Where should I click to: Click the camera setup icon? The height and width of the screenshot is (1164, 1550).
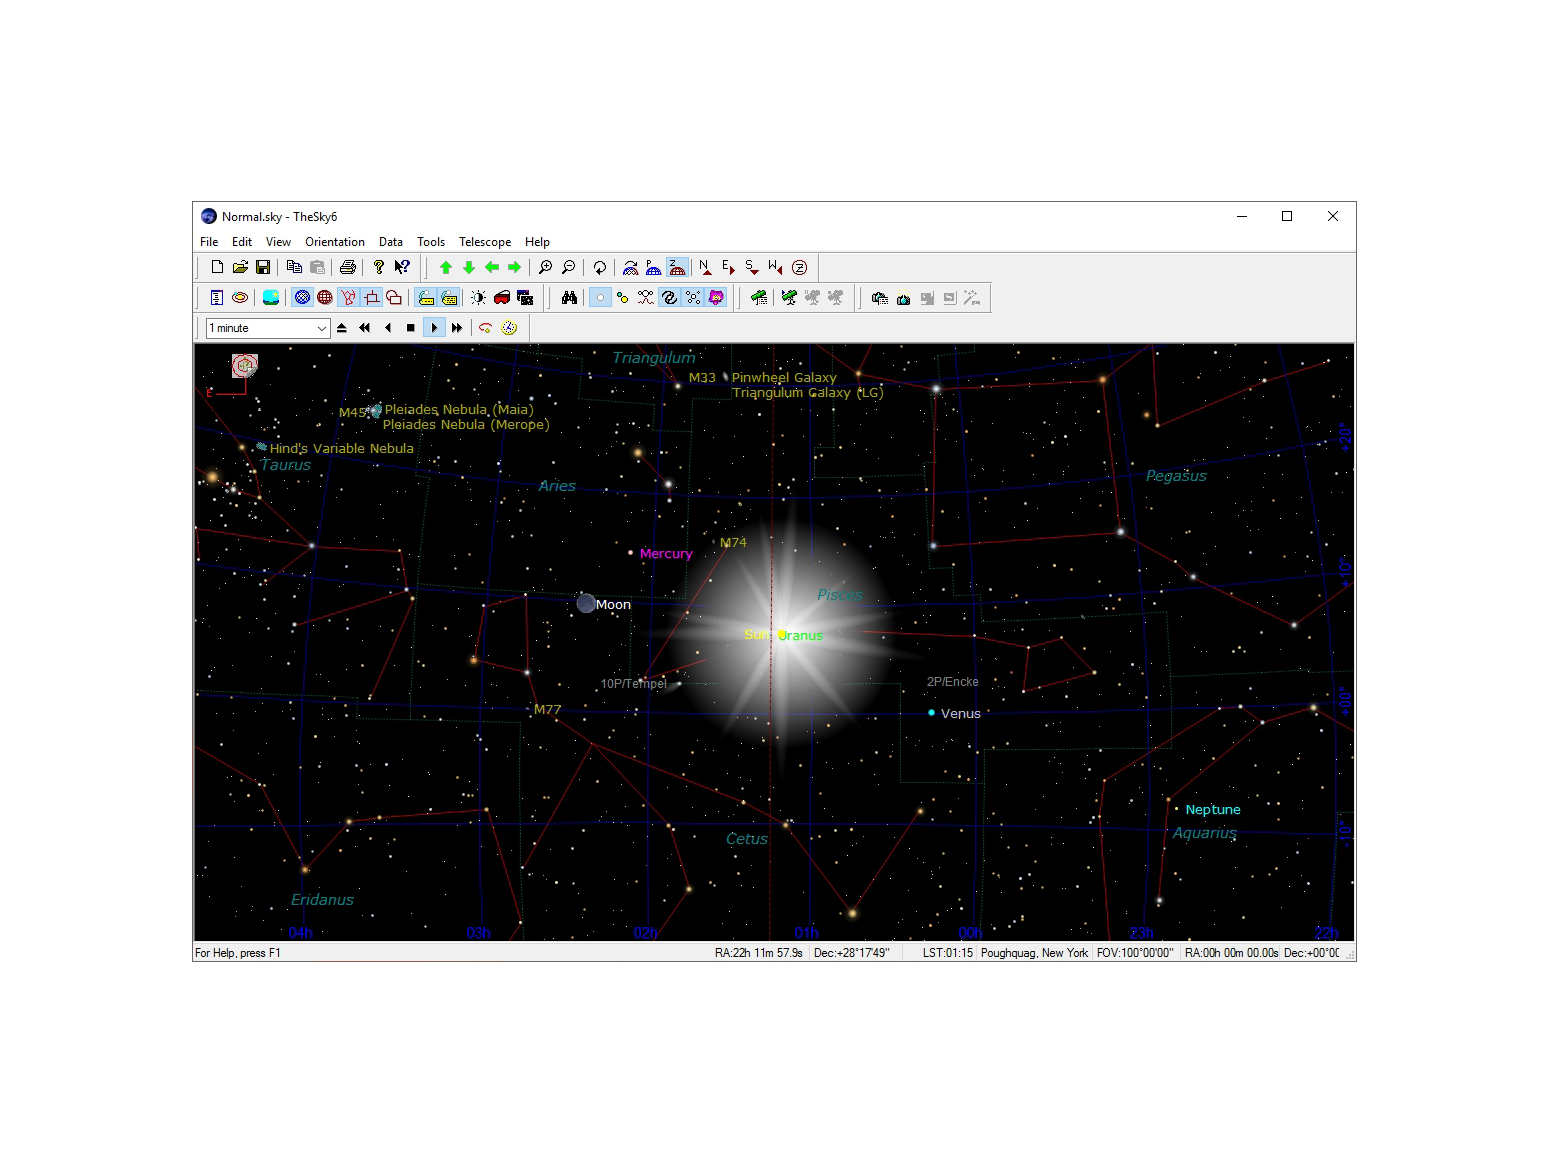[880, 298]
